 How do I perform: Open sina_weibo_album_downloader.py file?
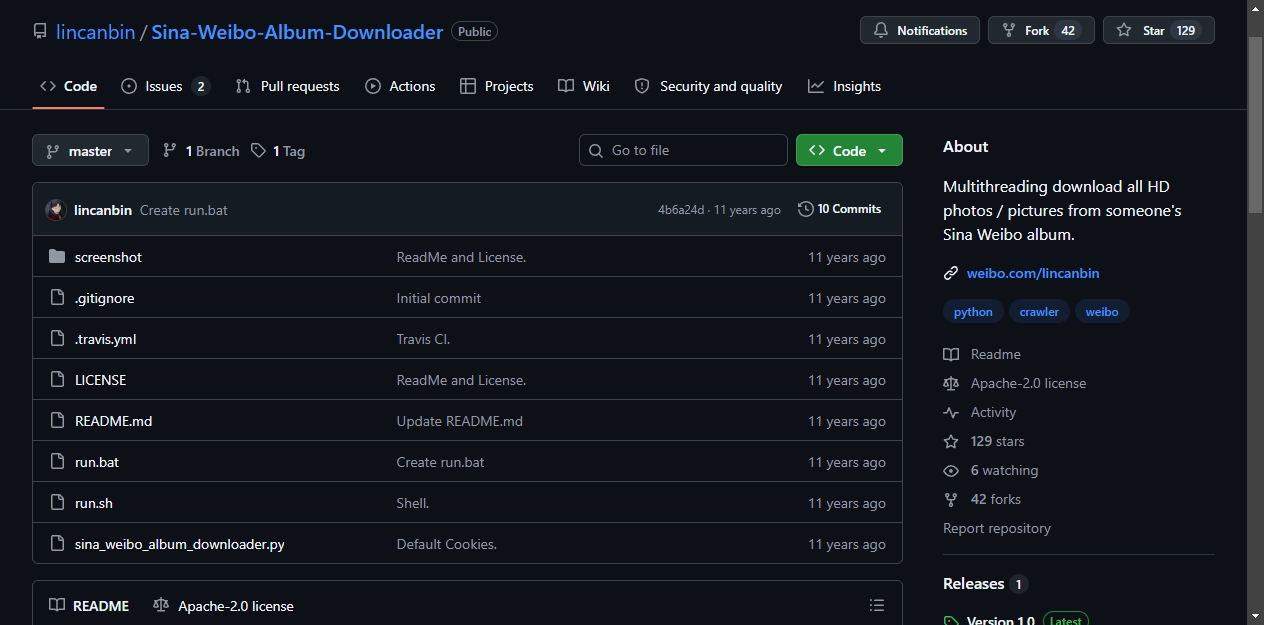[x=180, y=544]
